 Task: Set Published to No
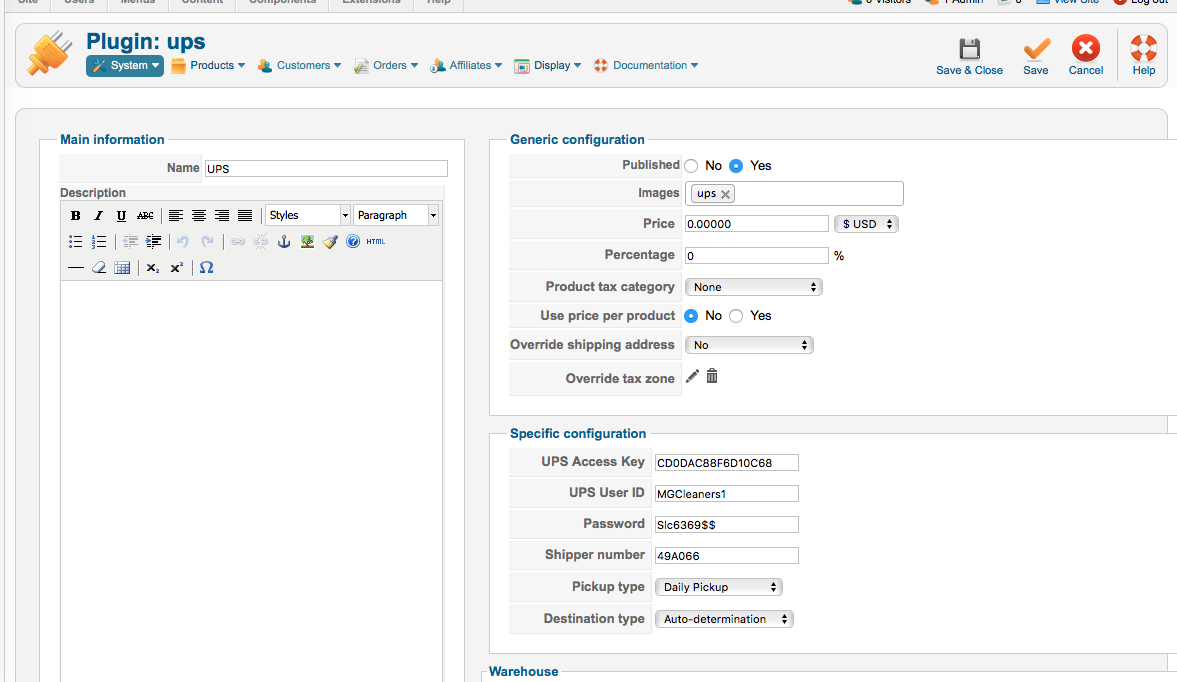691,166
